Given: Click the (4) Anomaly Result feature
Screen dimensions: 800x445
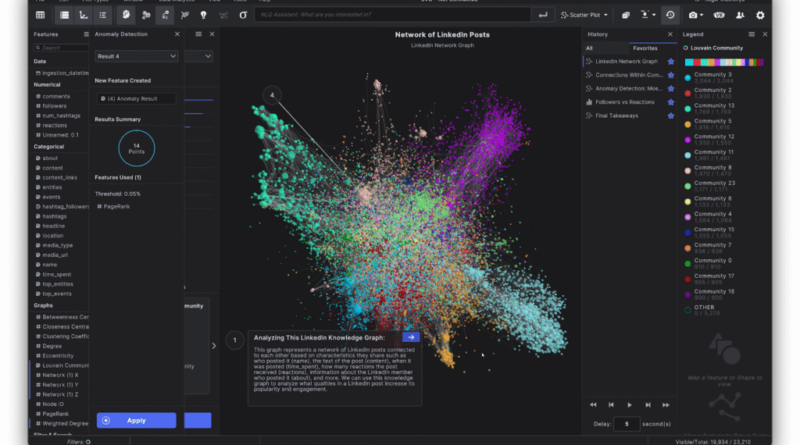Looking at the screenshot, I should (x=136, y=98).
